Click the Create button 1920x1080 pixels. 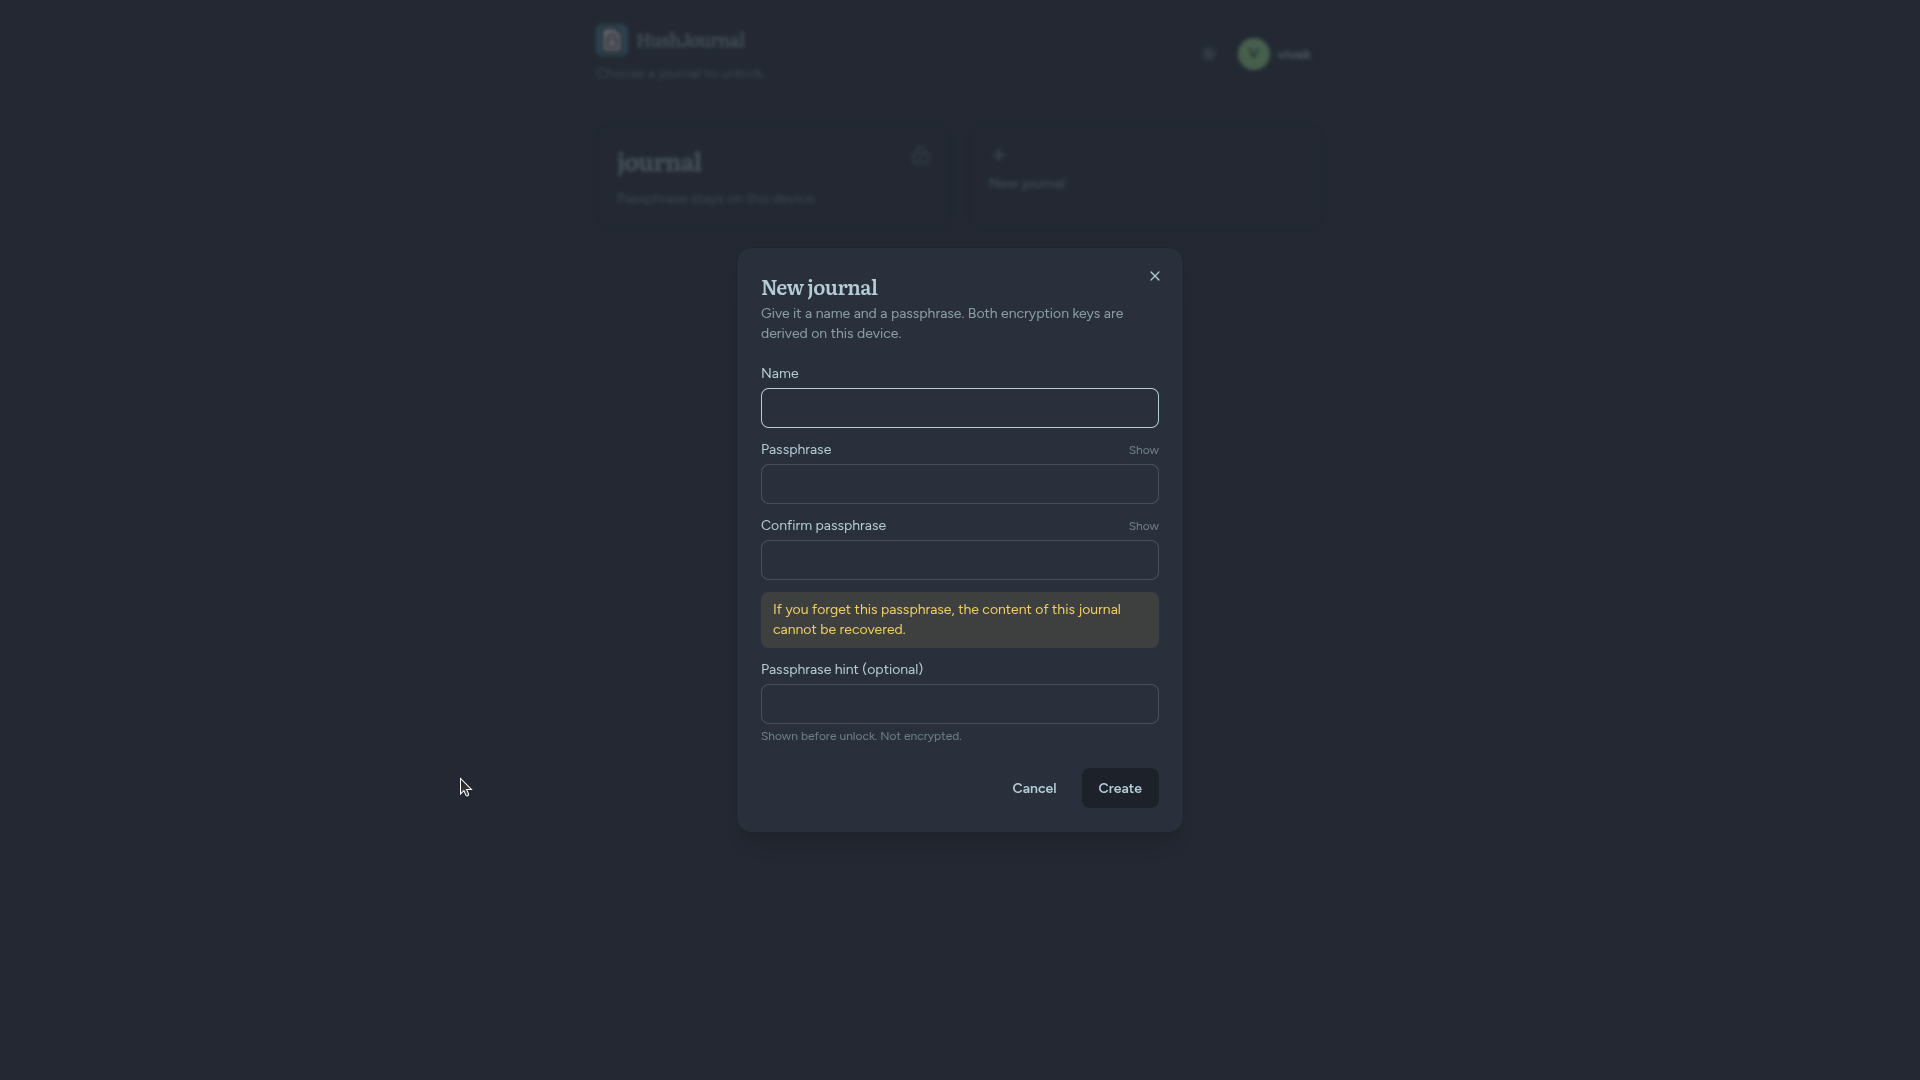pyautogui.click(x=1120, y=788)
